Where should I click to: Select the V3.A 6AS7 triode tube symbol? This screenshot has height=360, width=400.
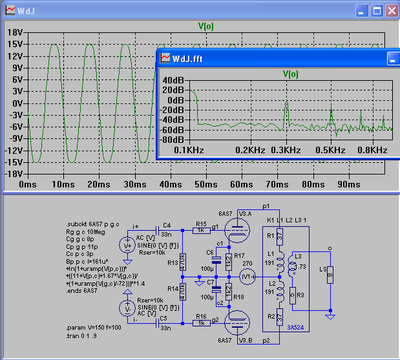pyautogui.click(x=237, y=230)
